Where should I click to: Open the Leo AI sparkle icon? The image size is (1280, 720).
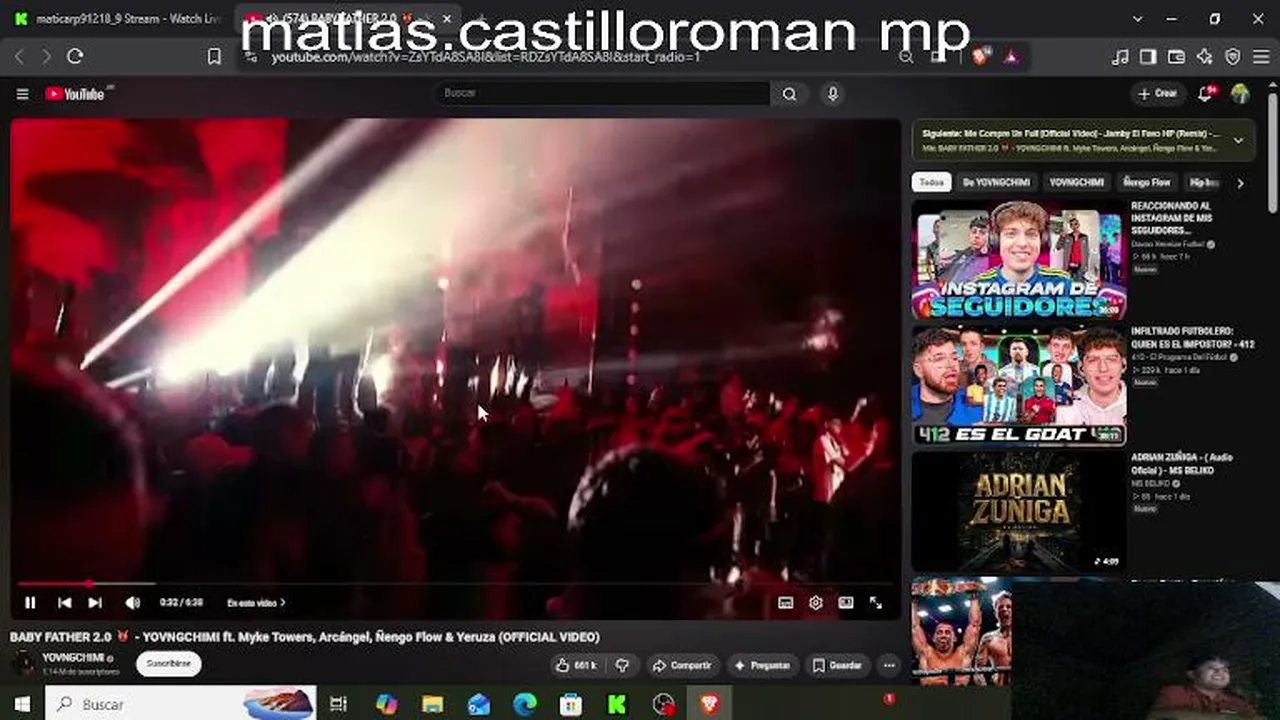pyautogui.click(x=1204, y=57)
